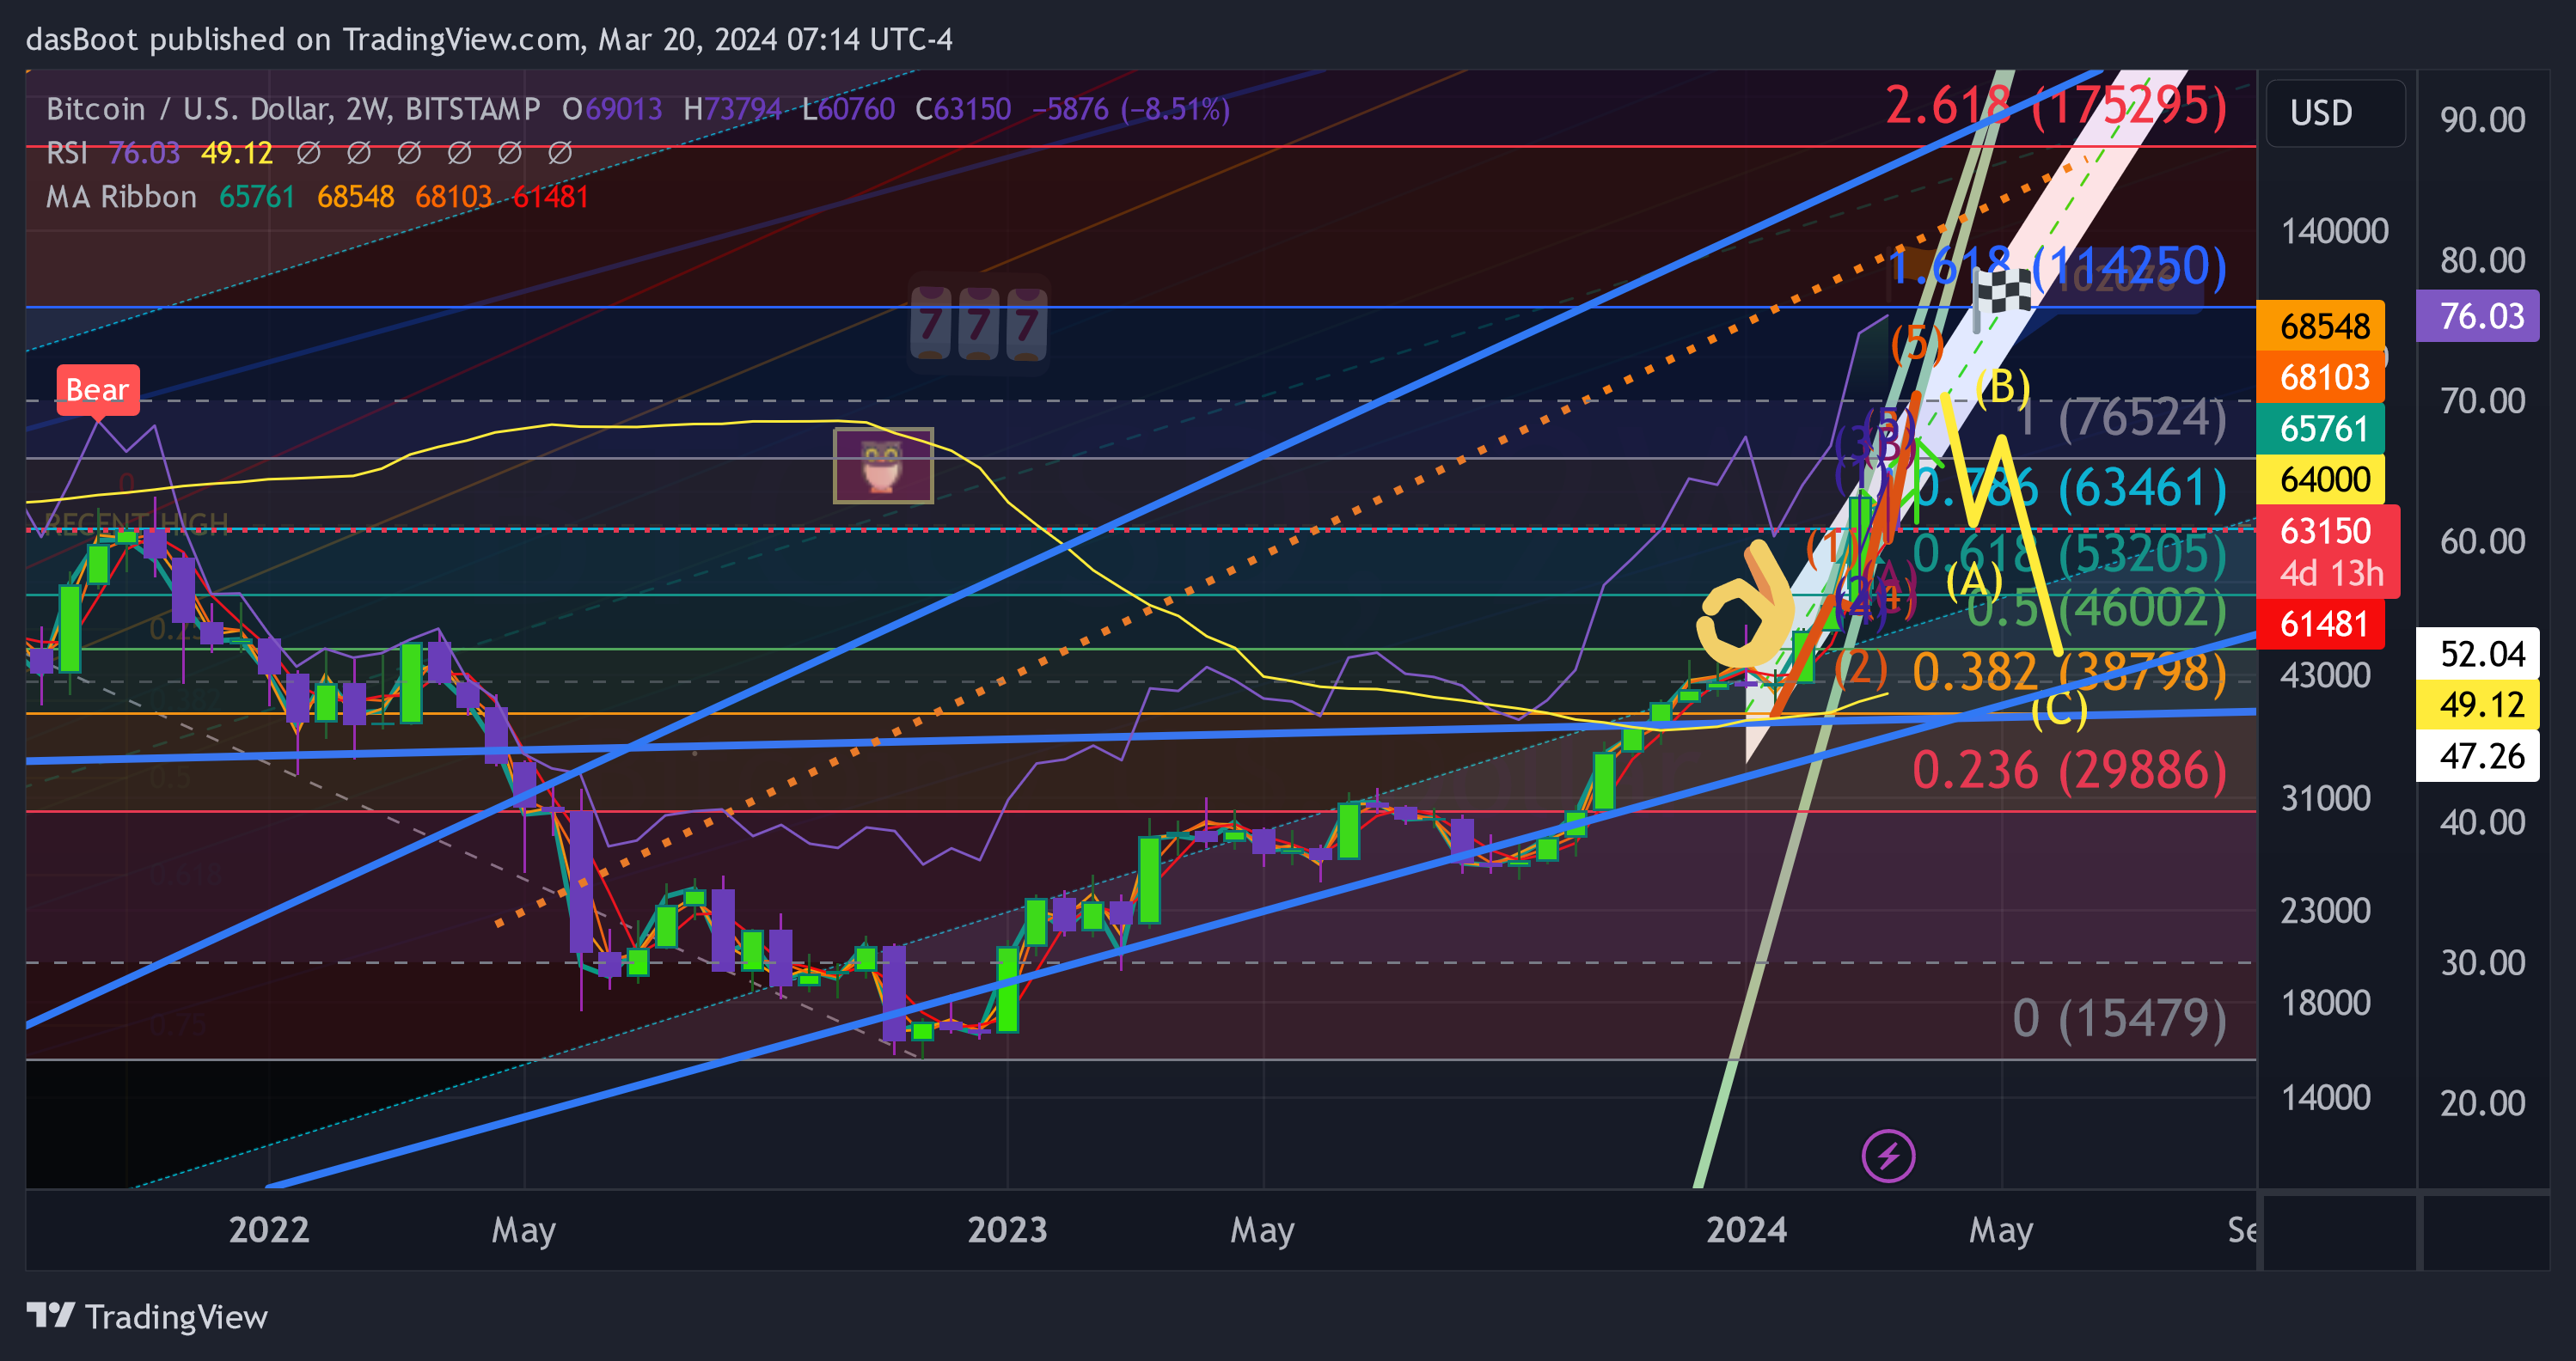Screen dimensions: 2576x1361
Task: Click the 2024 time axis label
Action: (1746, 1229)
